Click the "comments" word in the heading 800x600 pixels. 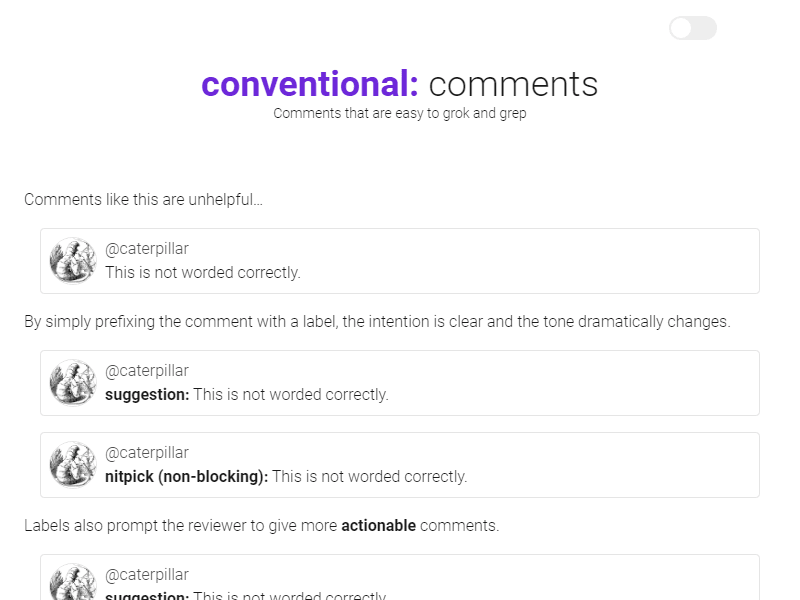(x=513, y=84)
